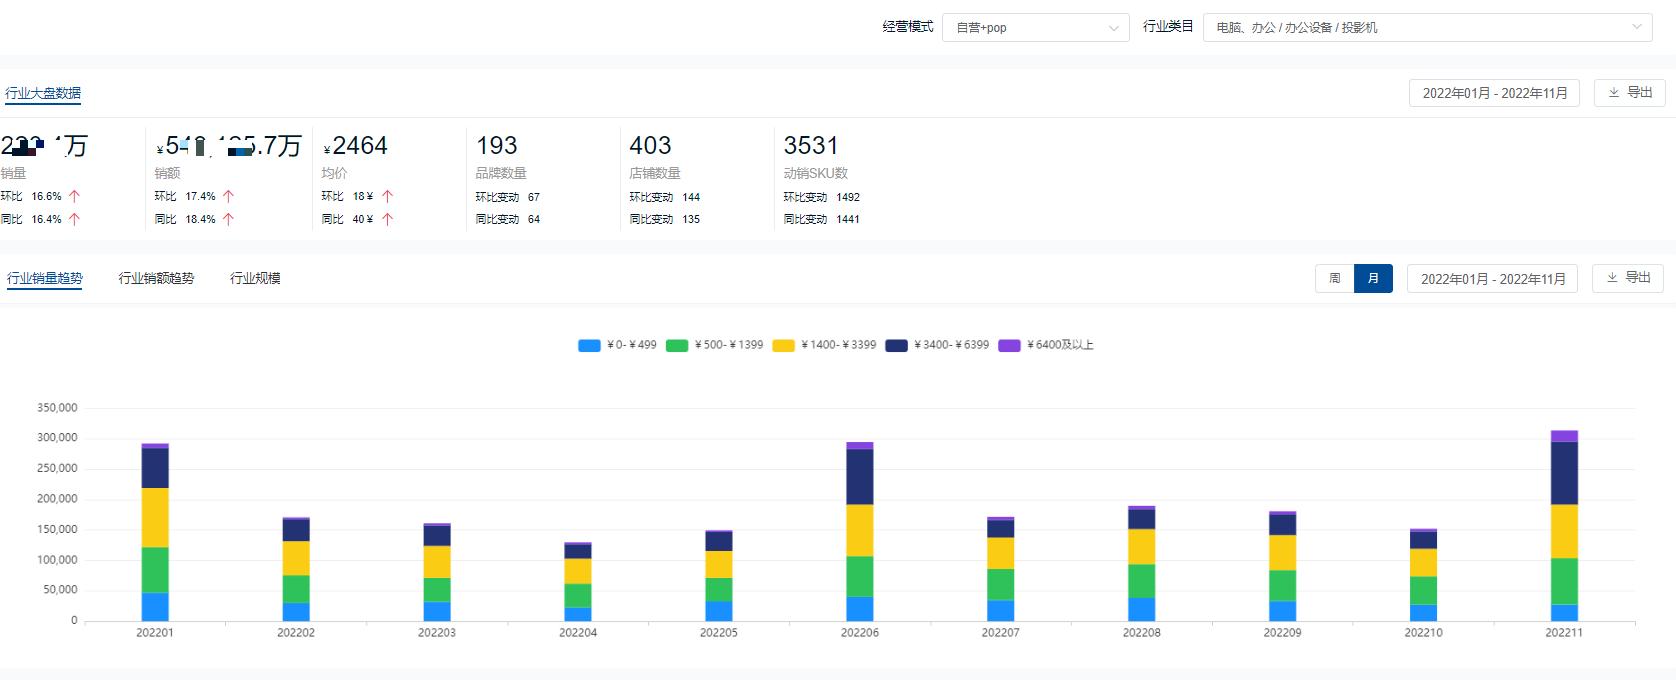Viewport: 1676px width, 680px height.
Task: Click the download icon in top 导出 button
Action: pyautogui.click(x=1613, y=93)
